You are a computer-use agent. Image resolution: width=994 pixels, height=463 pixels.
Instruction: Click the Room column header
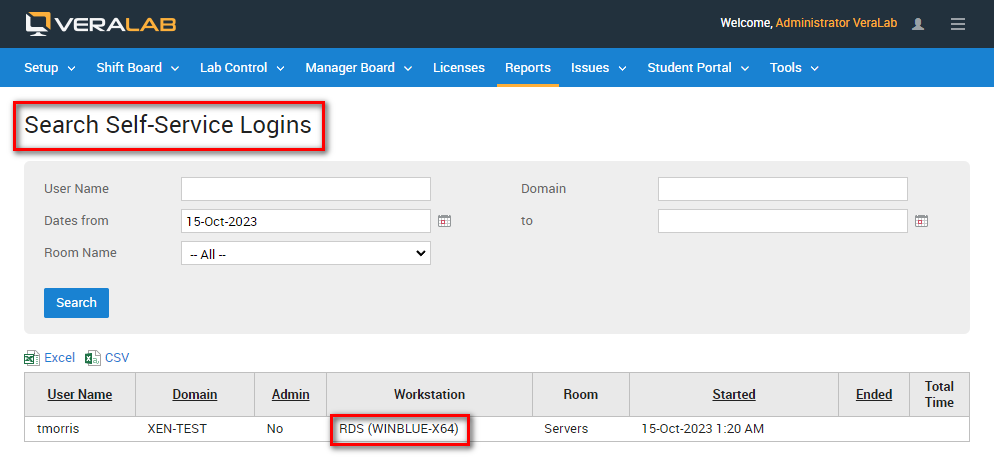pyautogui.click(x=581, y=395)
